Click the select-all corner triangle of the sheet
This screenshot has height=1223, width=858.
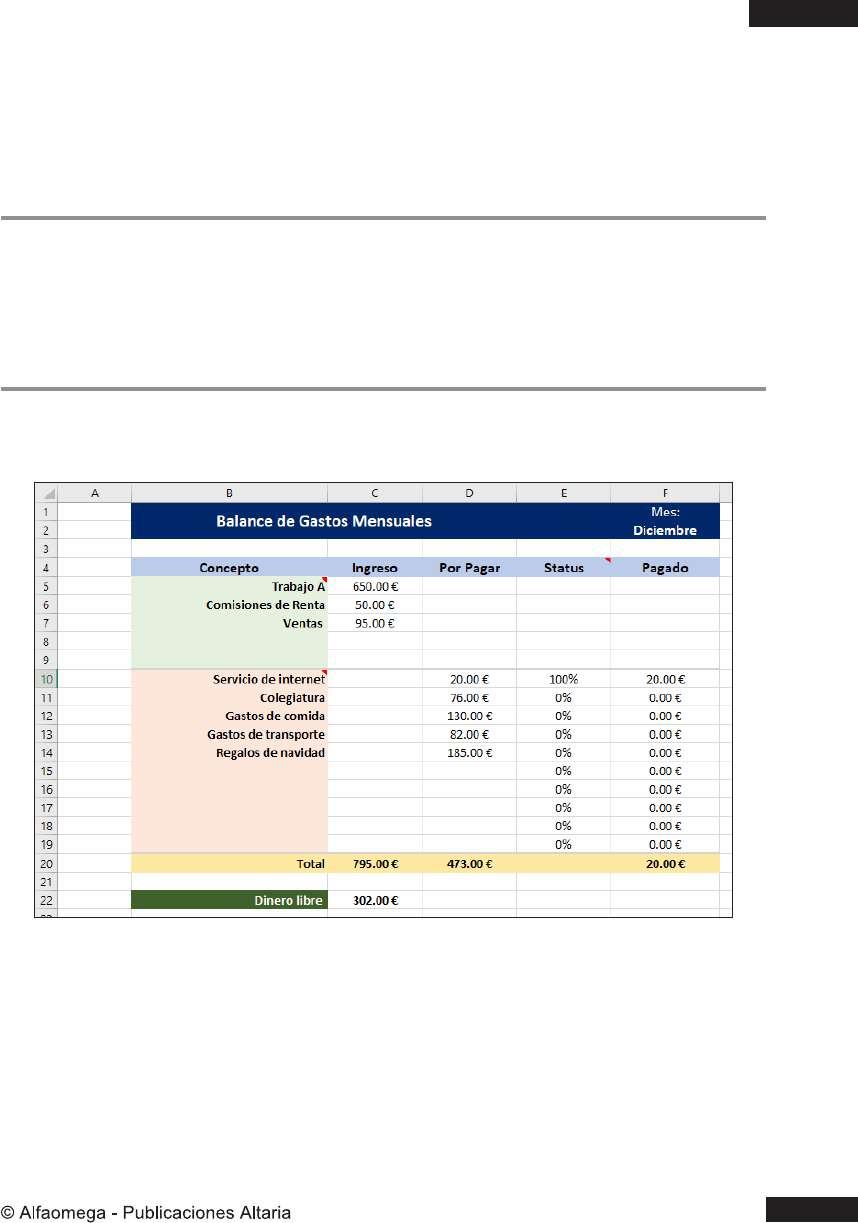click(47, 493)
